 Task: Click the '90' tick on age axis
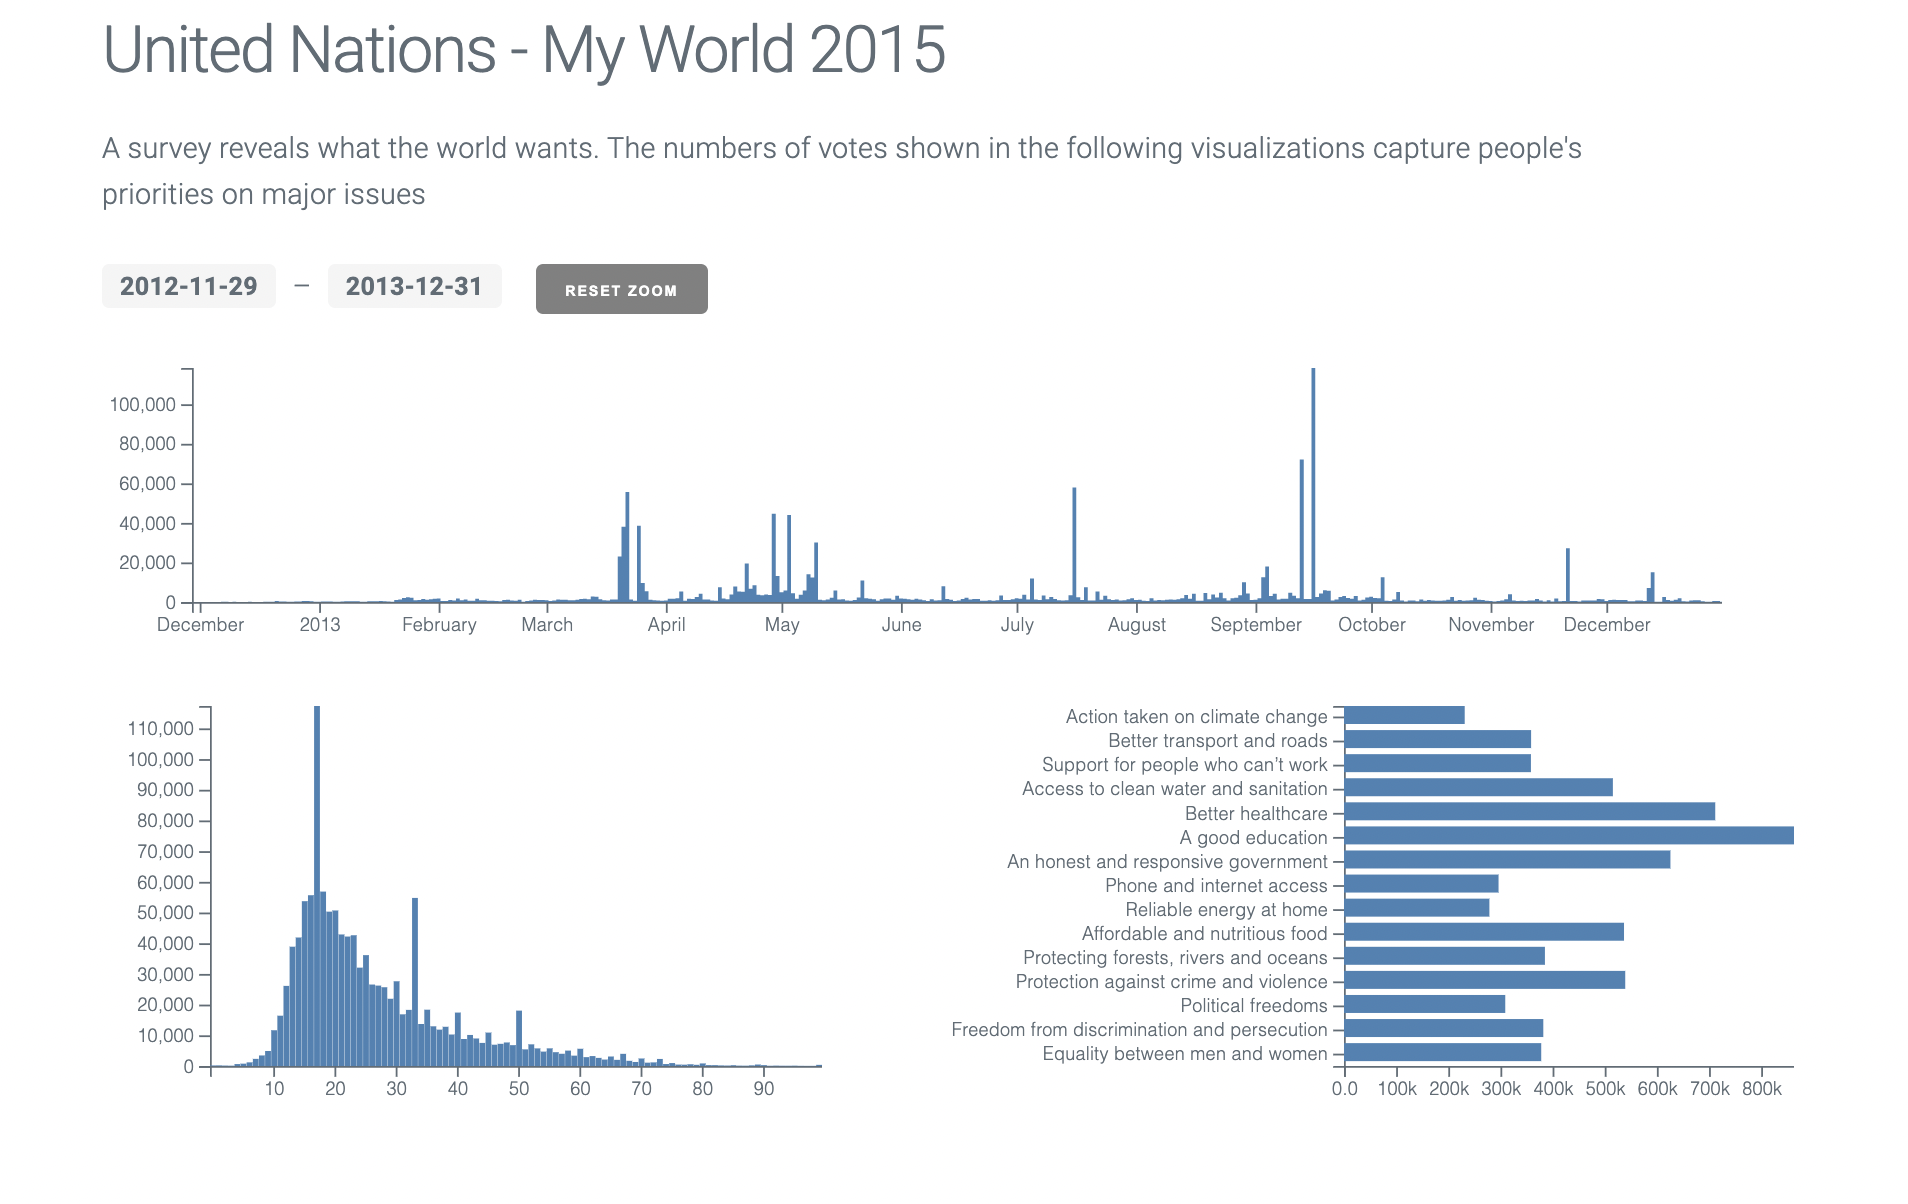764,1088
